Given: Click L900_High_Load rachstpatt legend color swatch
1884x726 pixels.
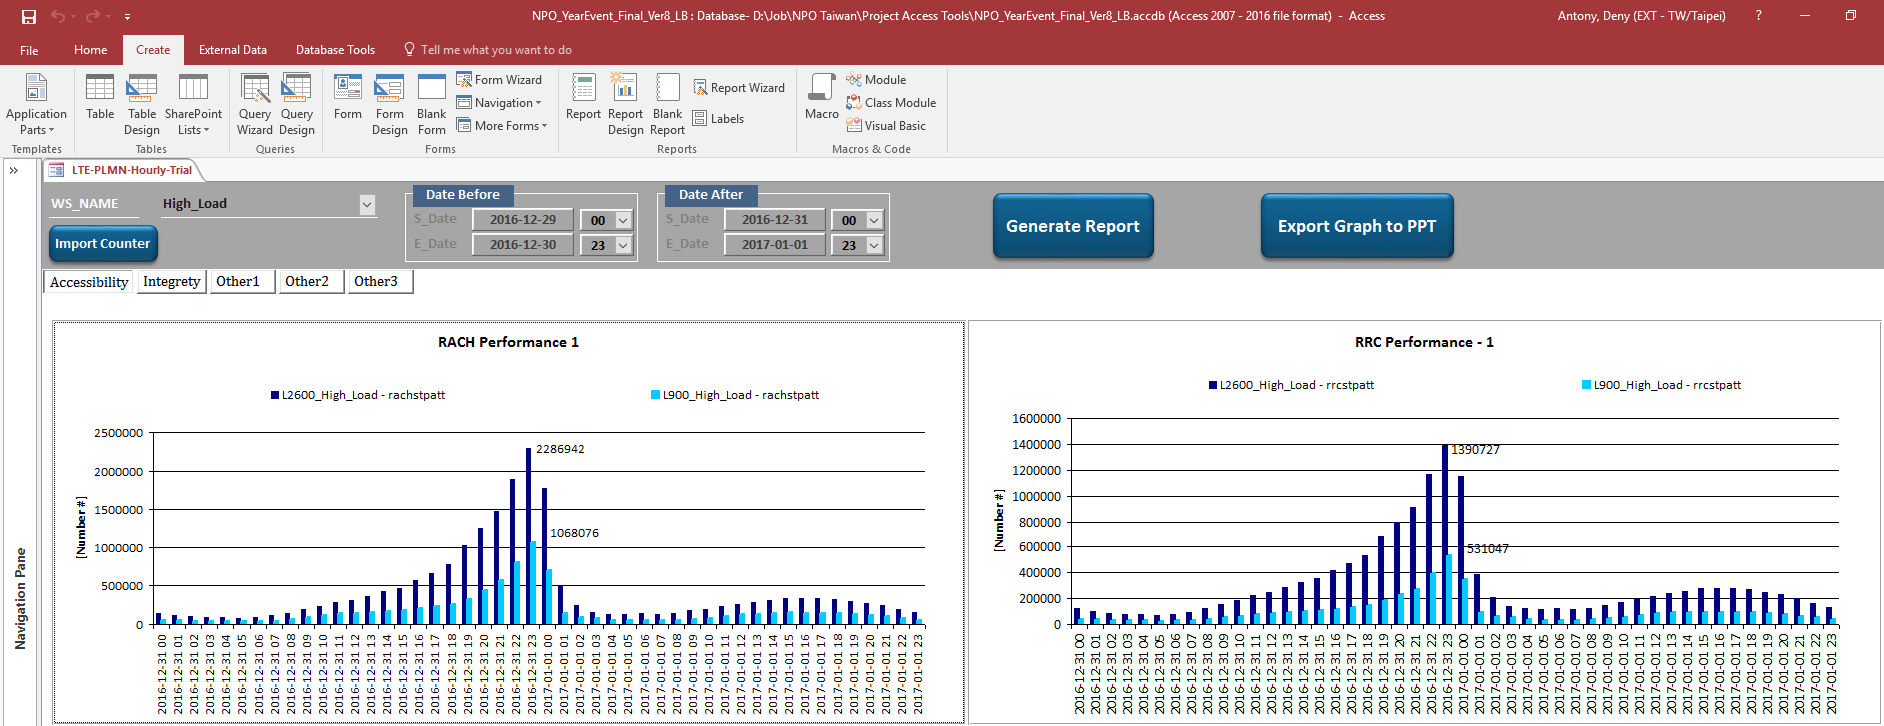Looking at the screenshot, I should (x=655, y=395).
